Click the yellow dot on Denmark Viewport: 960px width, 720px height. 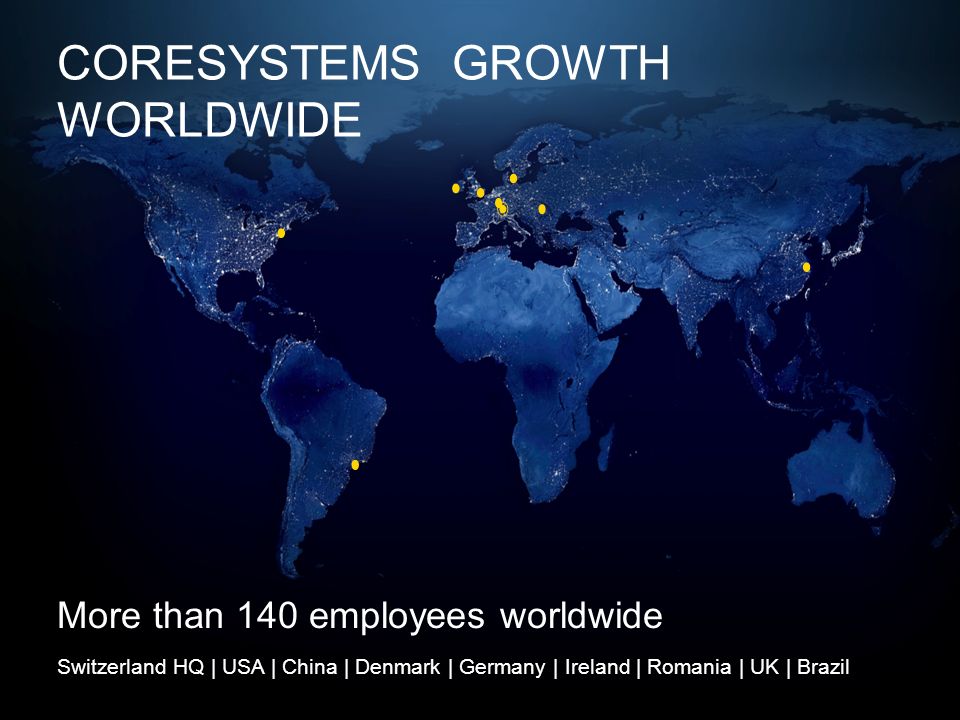(513, 178)
